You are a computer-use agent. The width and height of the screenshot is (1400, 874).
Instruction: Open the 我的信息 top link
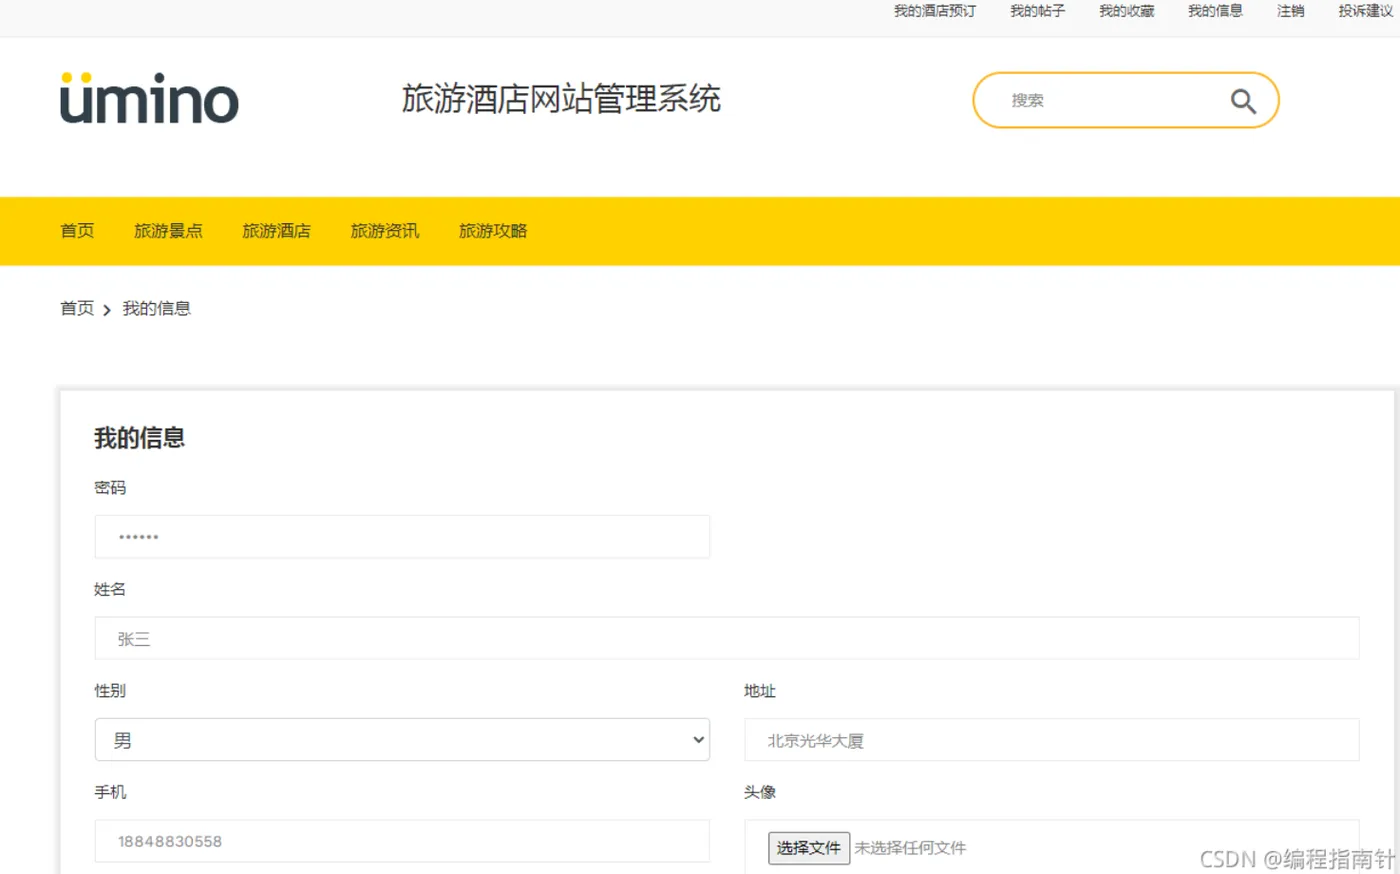pyautogui.click(x=1215, y=11)
